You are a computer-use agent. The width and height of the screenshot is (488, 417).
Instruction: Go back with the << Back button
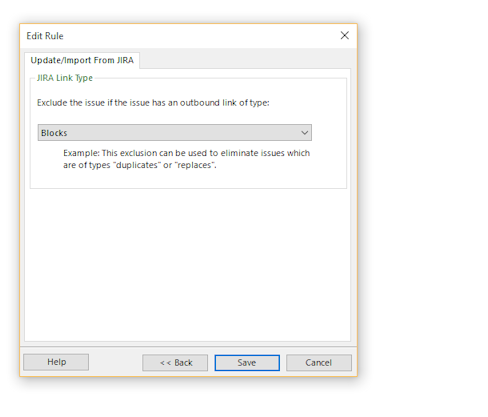(175, 362)
